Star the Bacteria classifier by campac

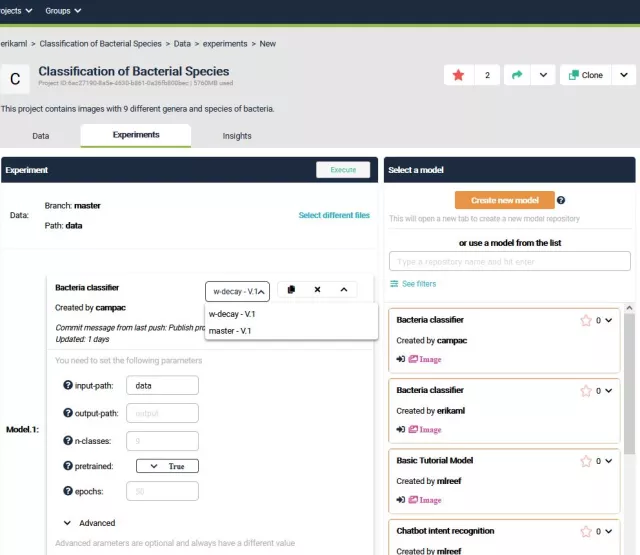pos(587,321)
